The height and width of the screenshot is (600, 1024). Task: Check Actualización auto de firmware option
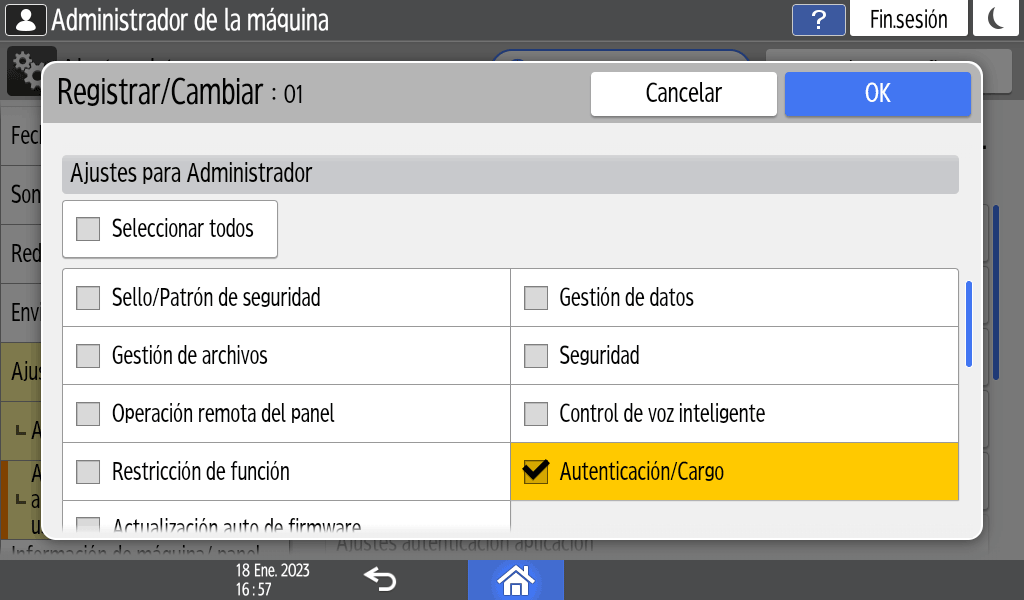point(89,523)
